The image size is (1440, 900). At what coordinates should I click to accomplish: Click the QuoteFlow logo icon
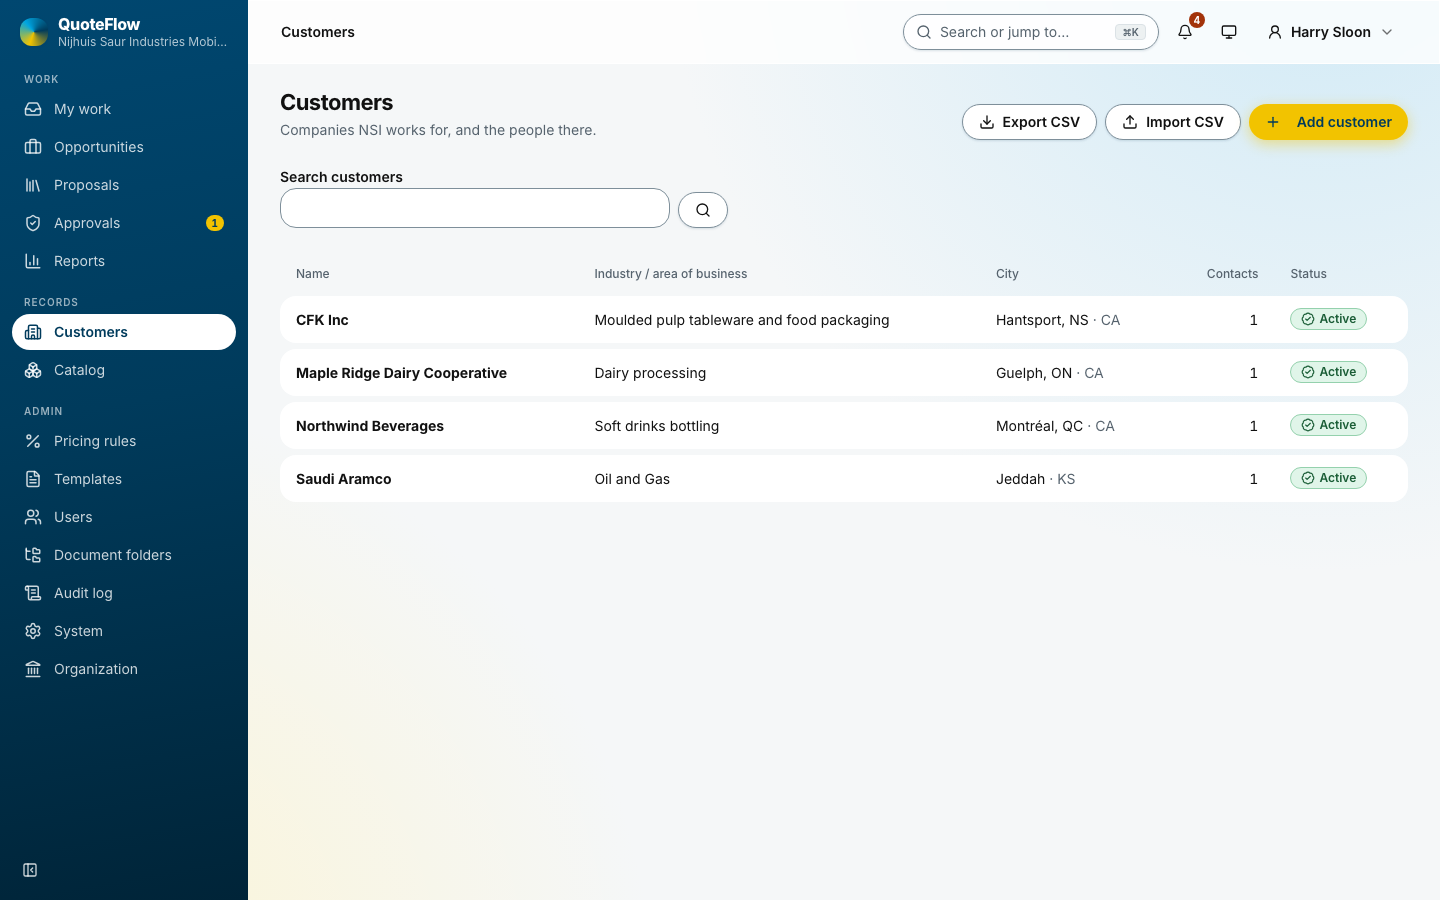click(34, 32)
